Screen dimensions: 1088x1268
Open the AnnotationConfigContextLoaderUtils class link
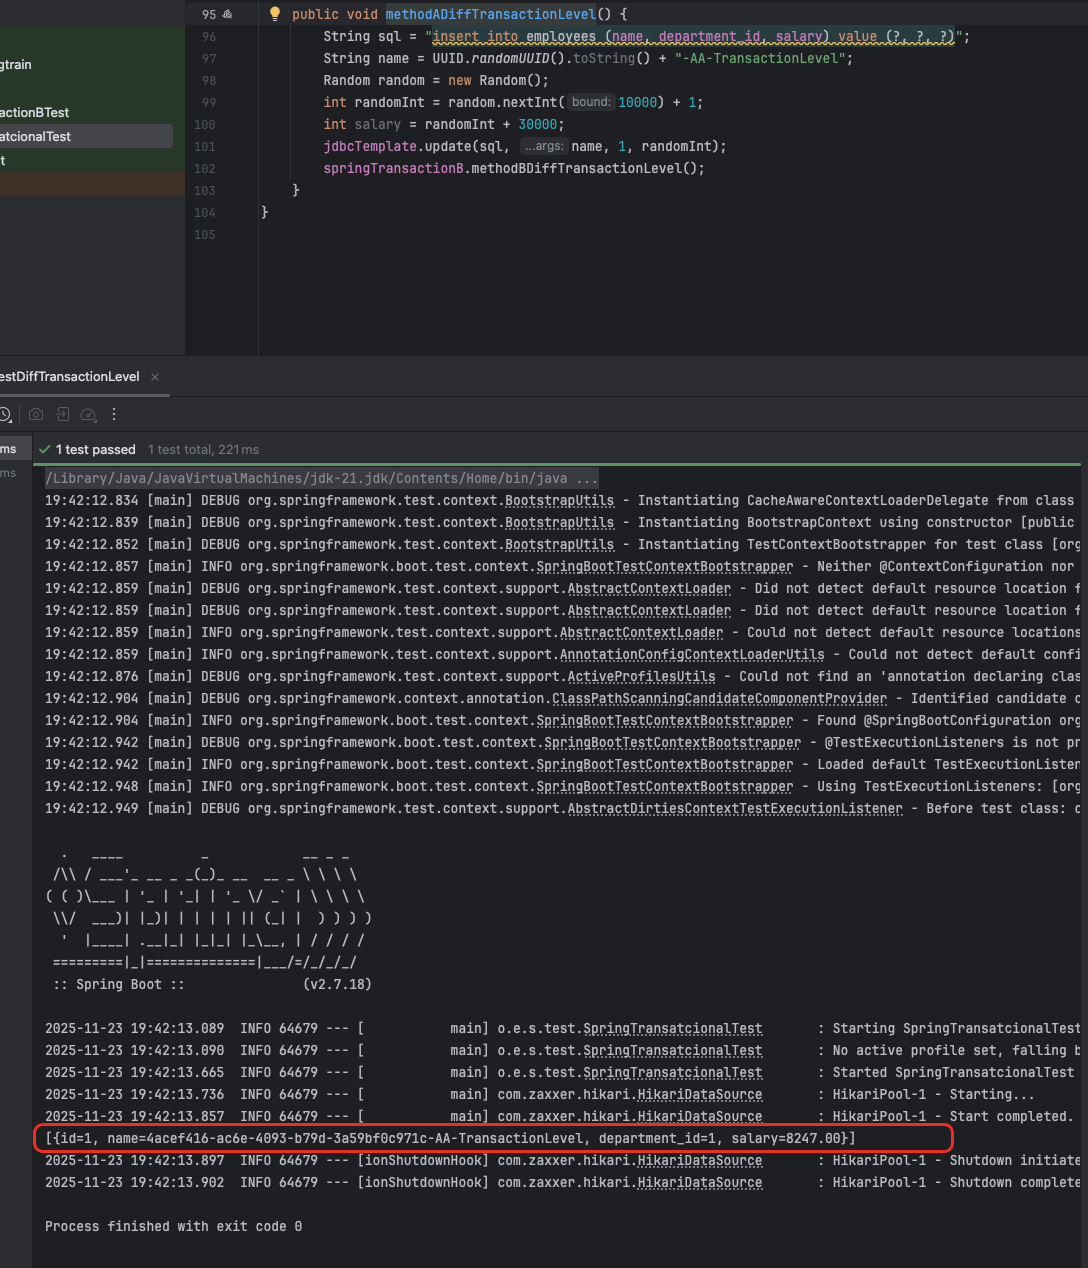(691, 654)
